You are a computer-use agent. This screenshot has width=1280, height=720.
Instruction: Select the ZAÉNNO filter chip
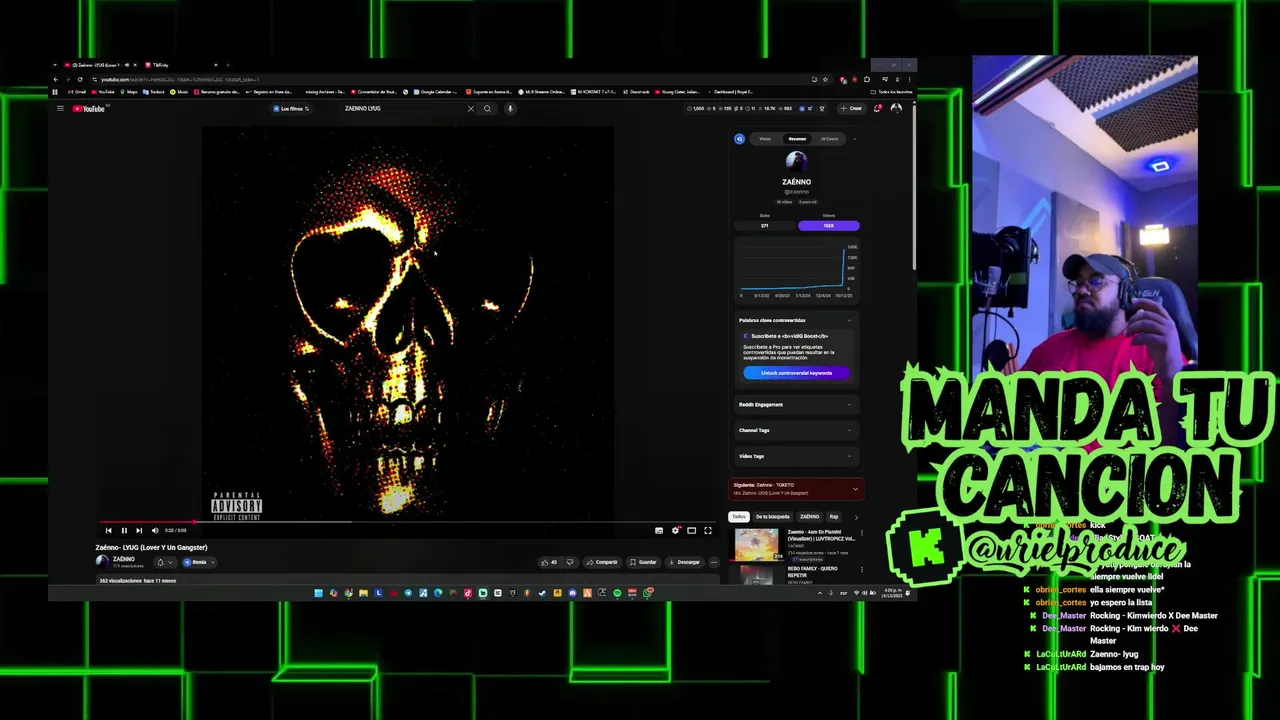click(809, 517)
